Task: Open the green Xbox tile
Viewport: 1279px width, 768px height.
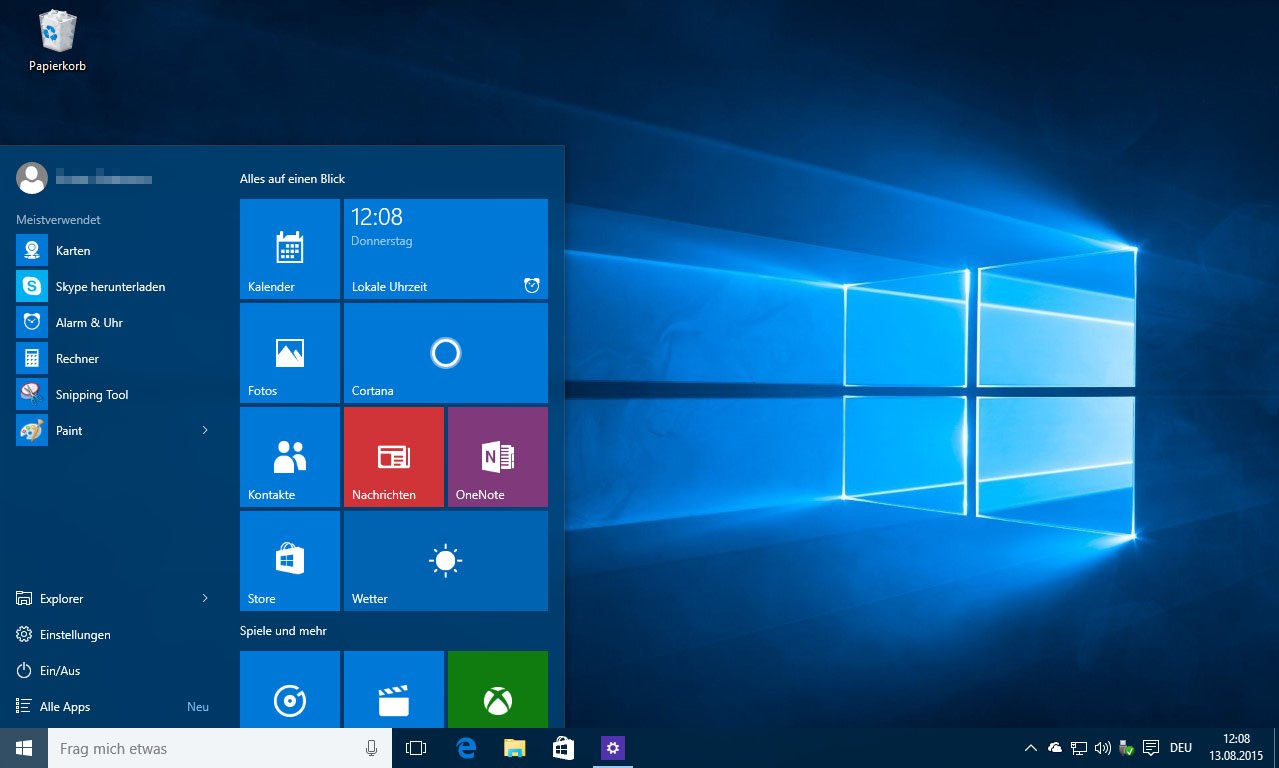Action: [498, 689]
